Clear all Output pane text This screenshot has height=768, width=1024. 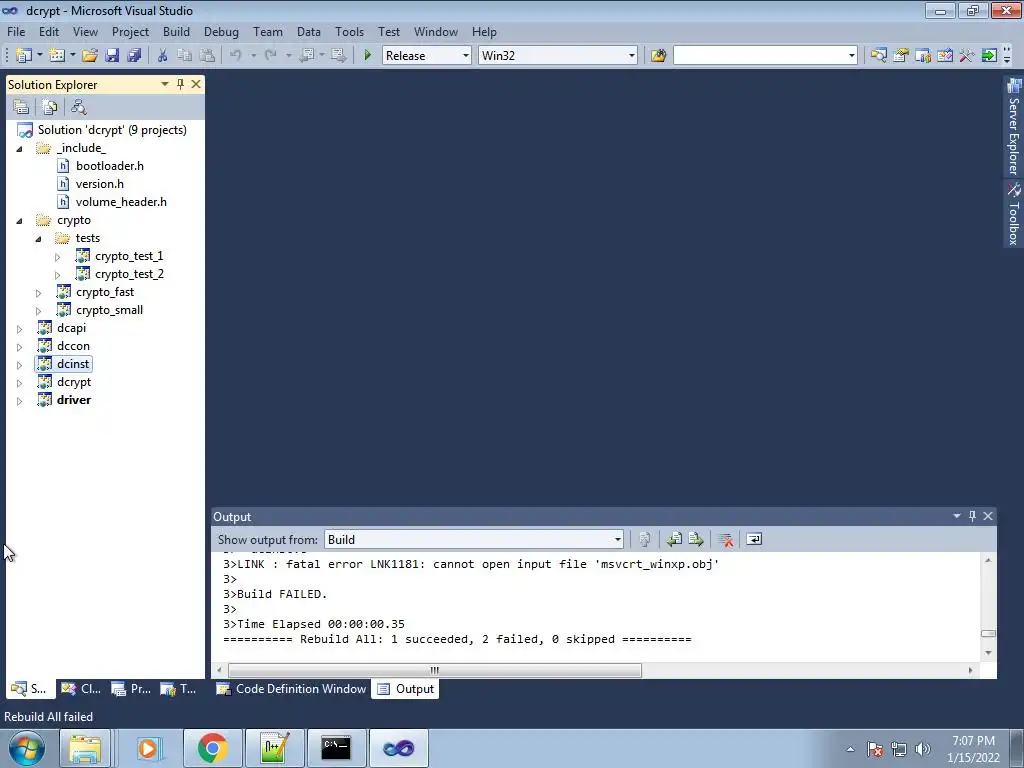725,539
